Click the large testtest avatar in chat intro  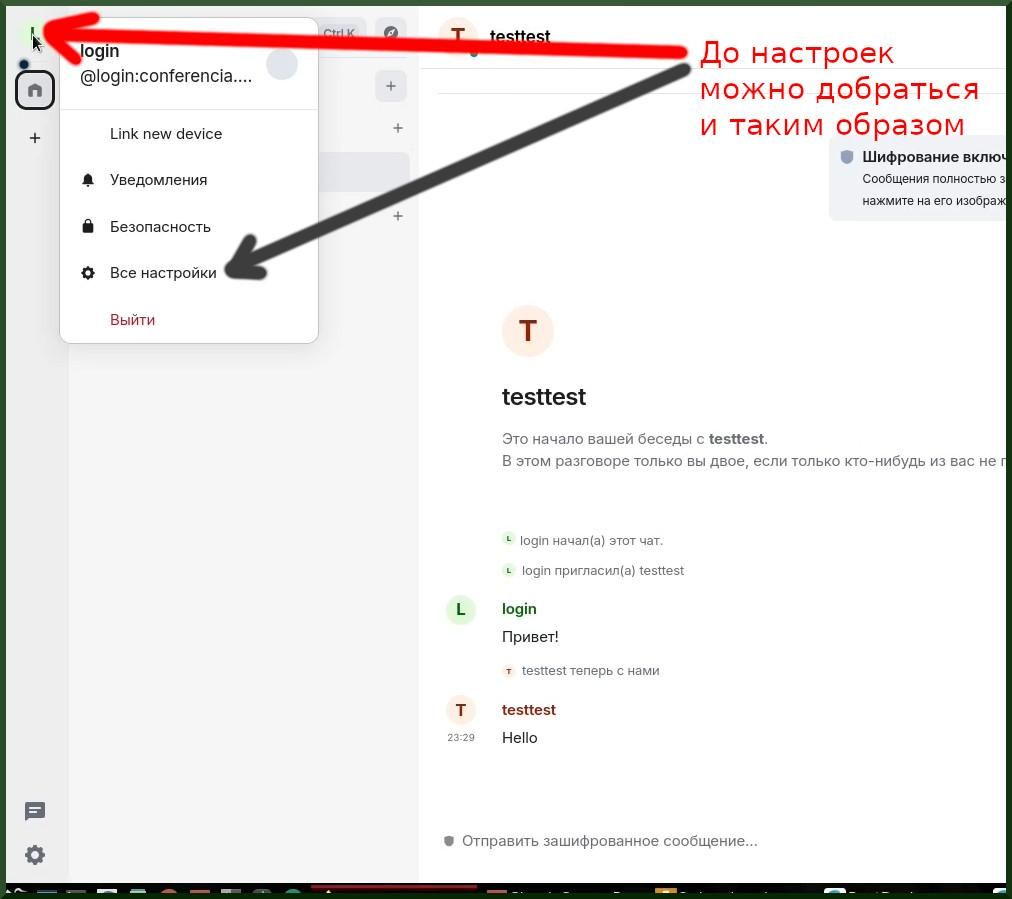(x=528, y=331)
